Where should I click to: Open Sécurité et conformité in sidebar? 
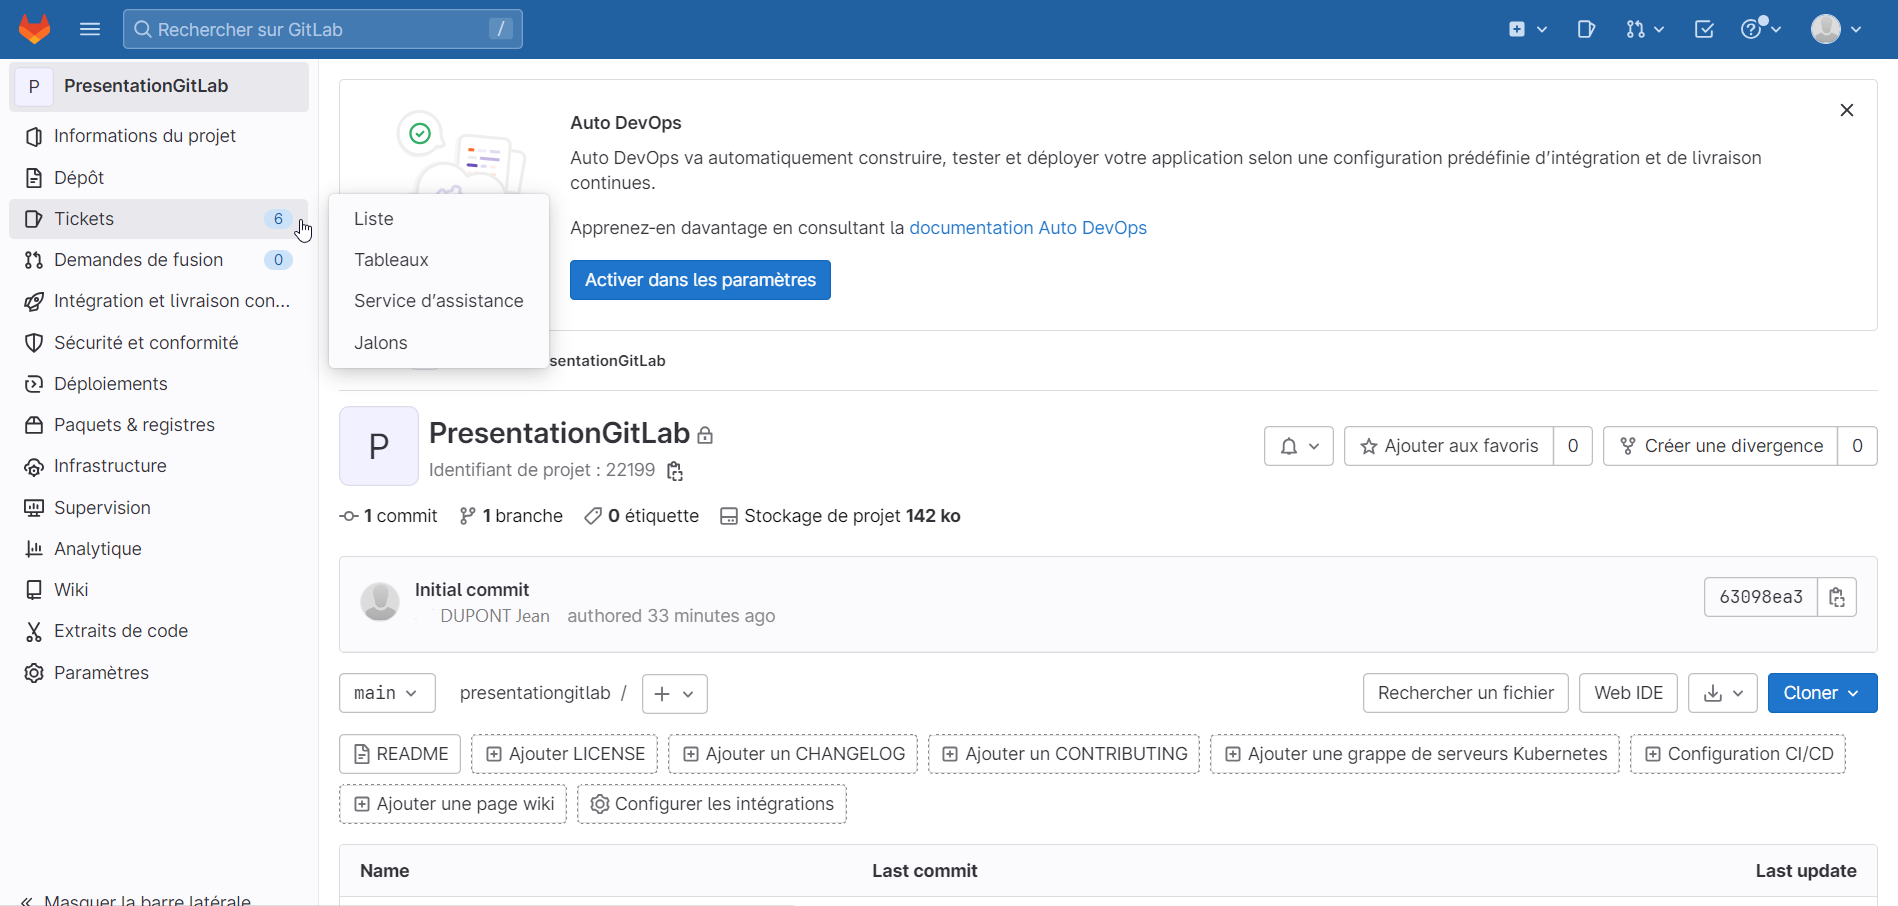(x=159, y=343)
